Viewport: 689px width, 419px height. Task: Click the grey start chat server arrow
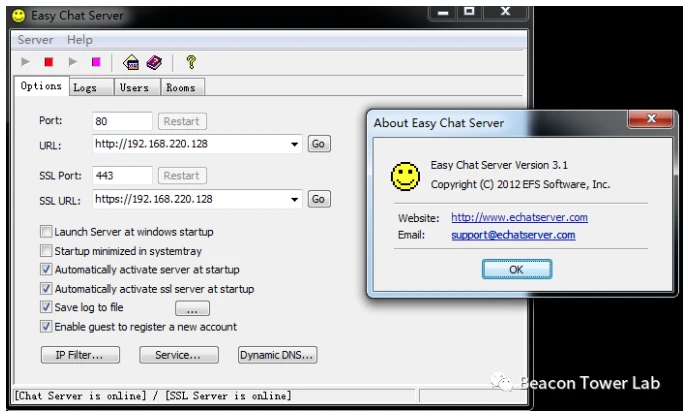(25, 62)
